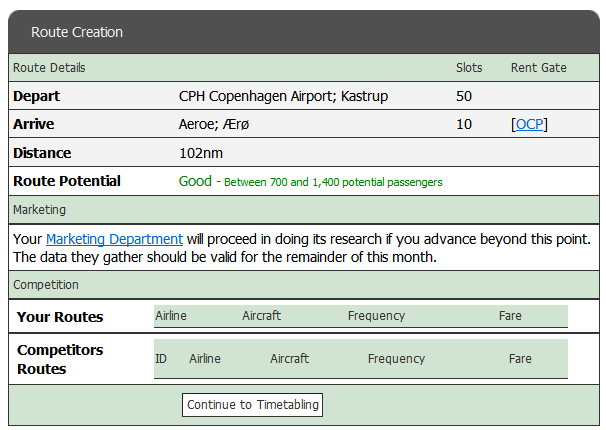Click the Fare column in Competitors Routes
Screen dimensions: 606x430
point(520,359)
